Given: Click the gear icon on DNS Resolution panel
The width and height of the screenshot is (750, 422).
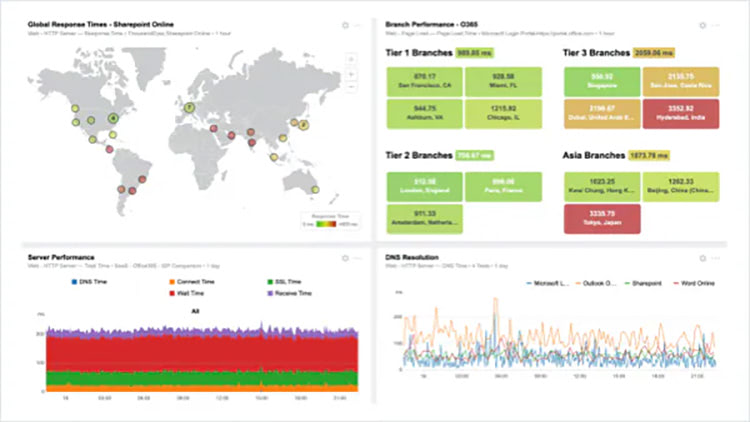Looking at the screenshot, I should (x=702, y=258).
